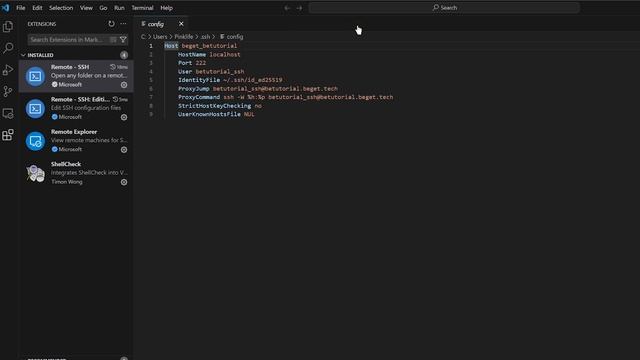Go back with the left arrow
The height and width of the screenshot is (360, 640).
[x=287, y=8]
